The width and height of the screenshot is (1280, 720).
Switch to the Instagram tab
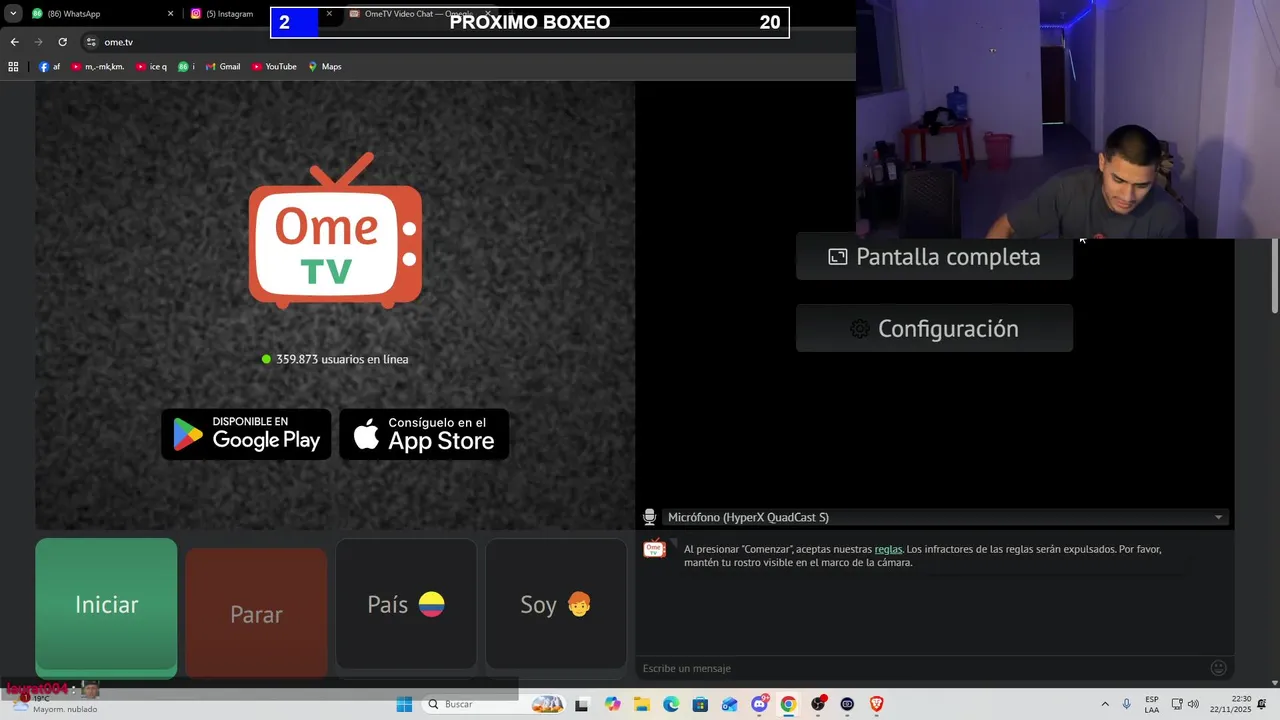(x=228, y=14)
